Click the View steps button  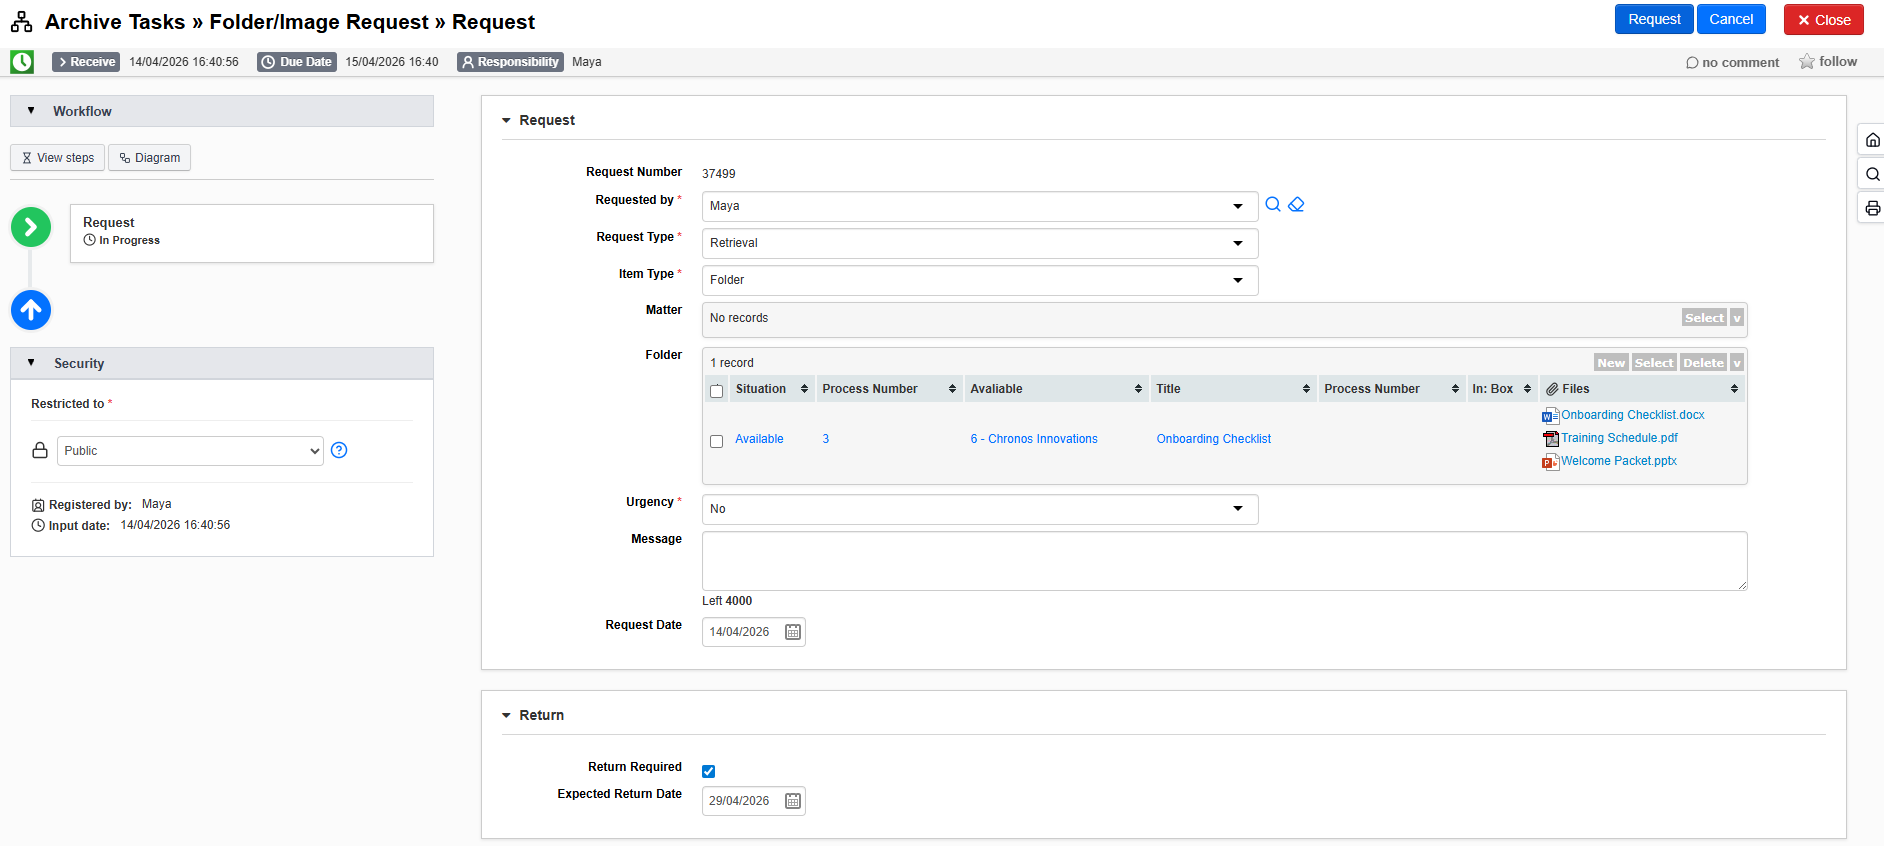point(57,158)
